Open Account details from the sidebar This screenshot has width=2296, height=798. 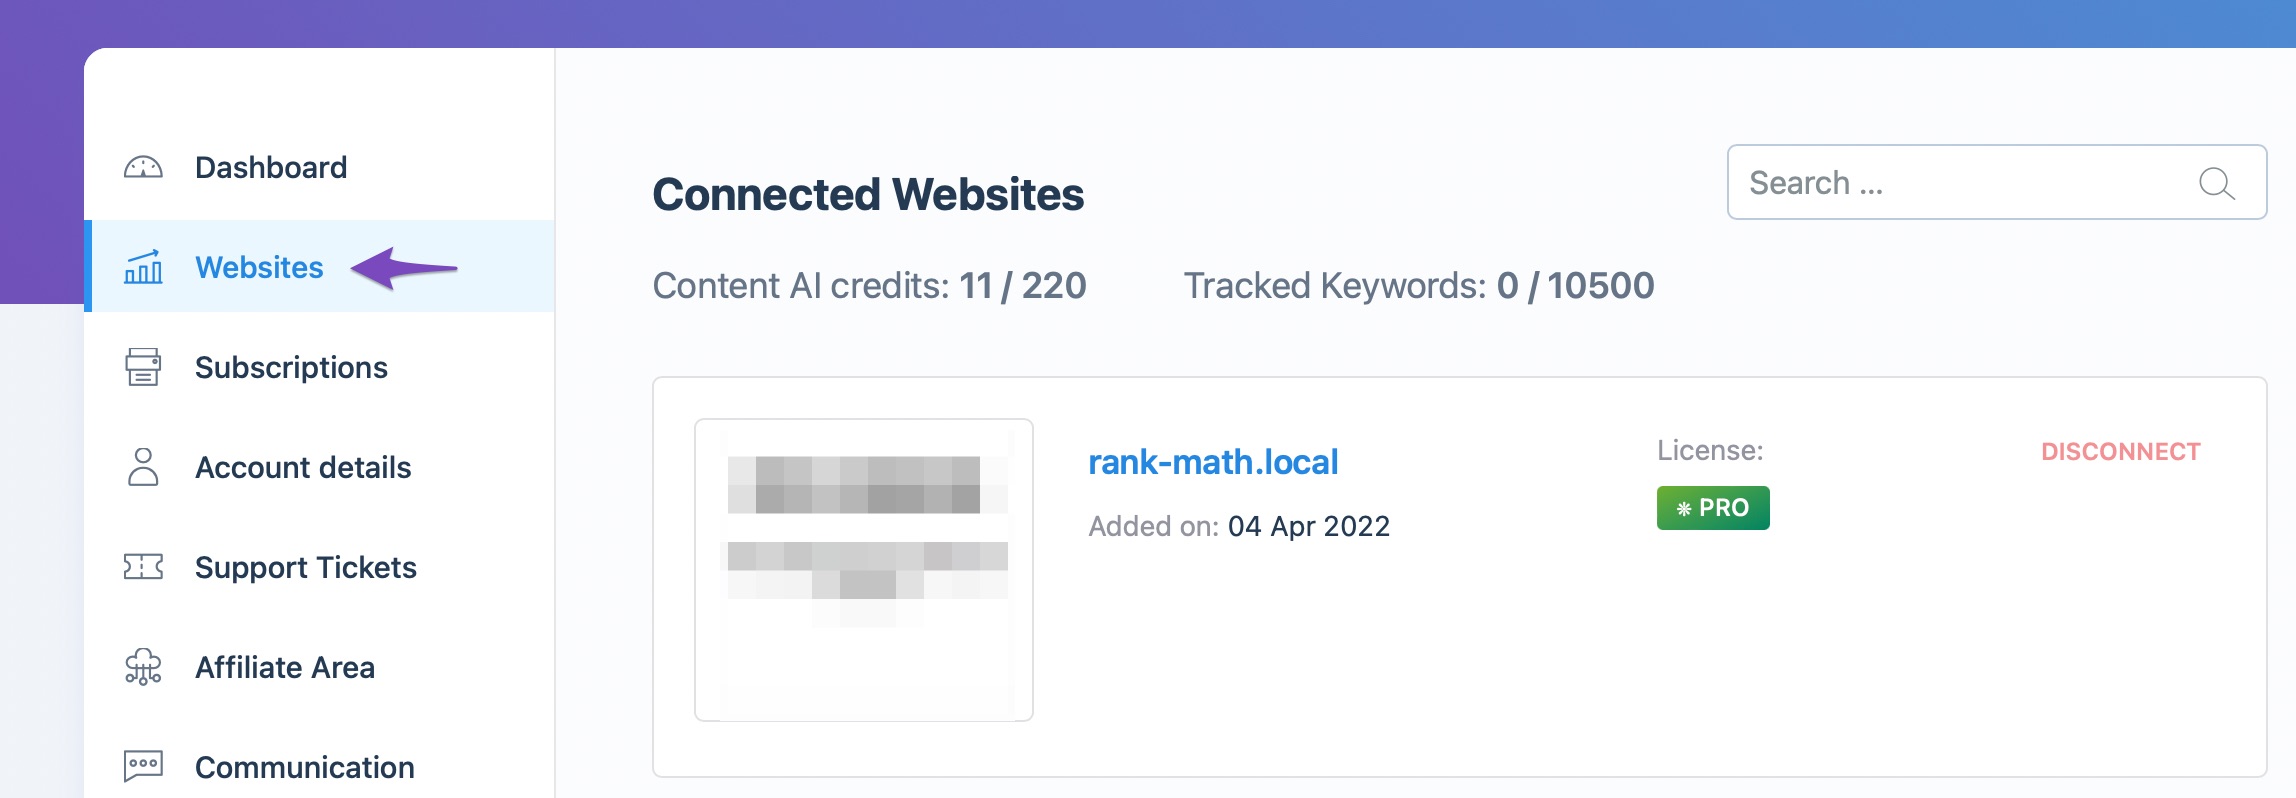point(304,467)
